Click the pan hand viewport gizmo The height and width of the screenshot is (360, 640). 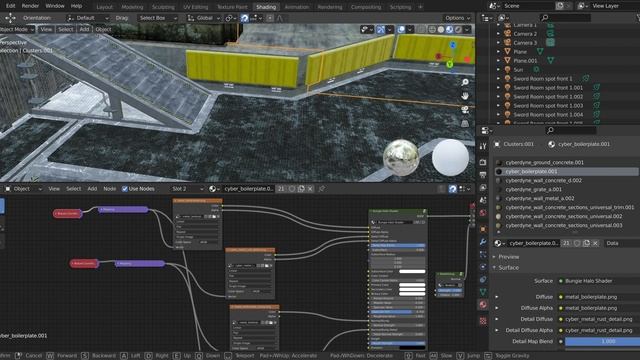tap(464, 96)
